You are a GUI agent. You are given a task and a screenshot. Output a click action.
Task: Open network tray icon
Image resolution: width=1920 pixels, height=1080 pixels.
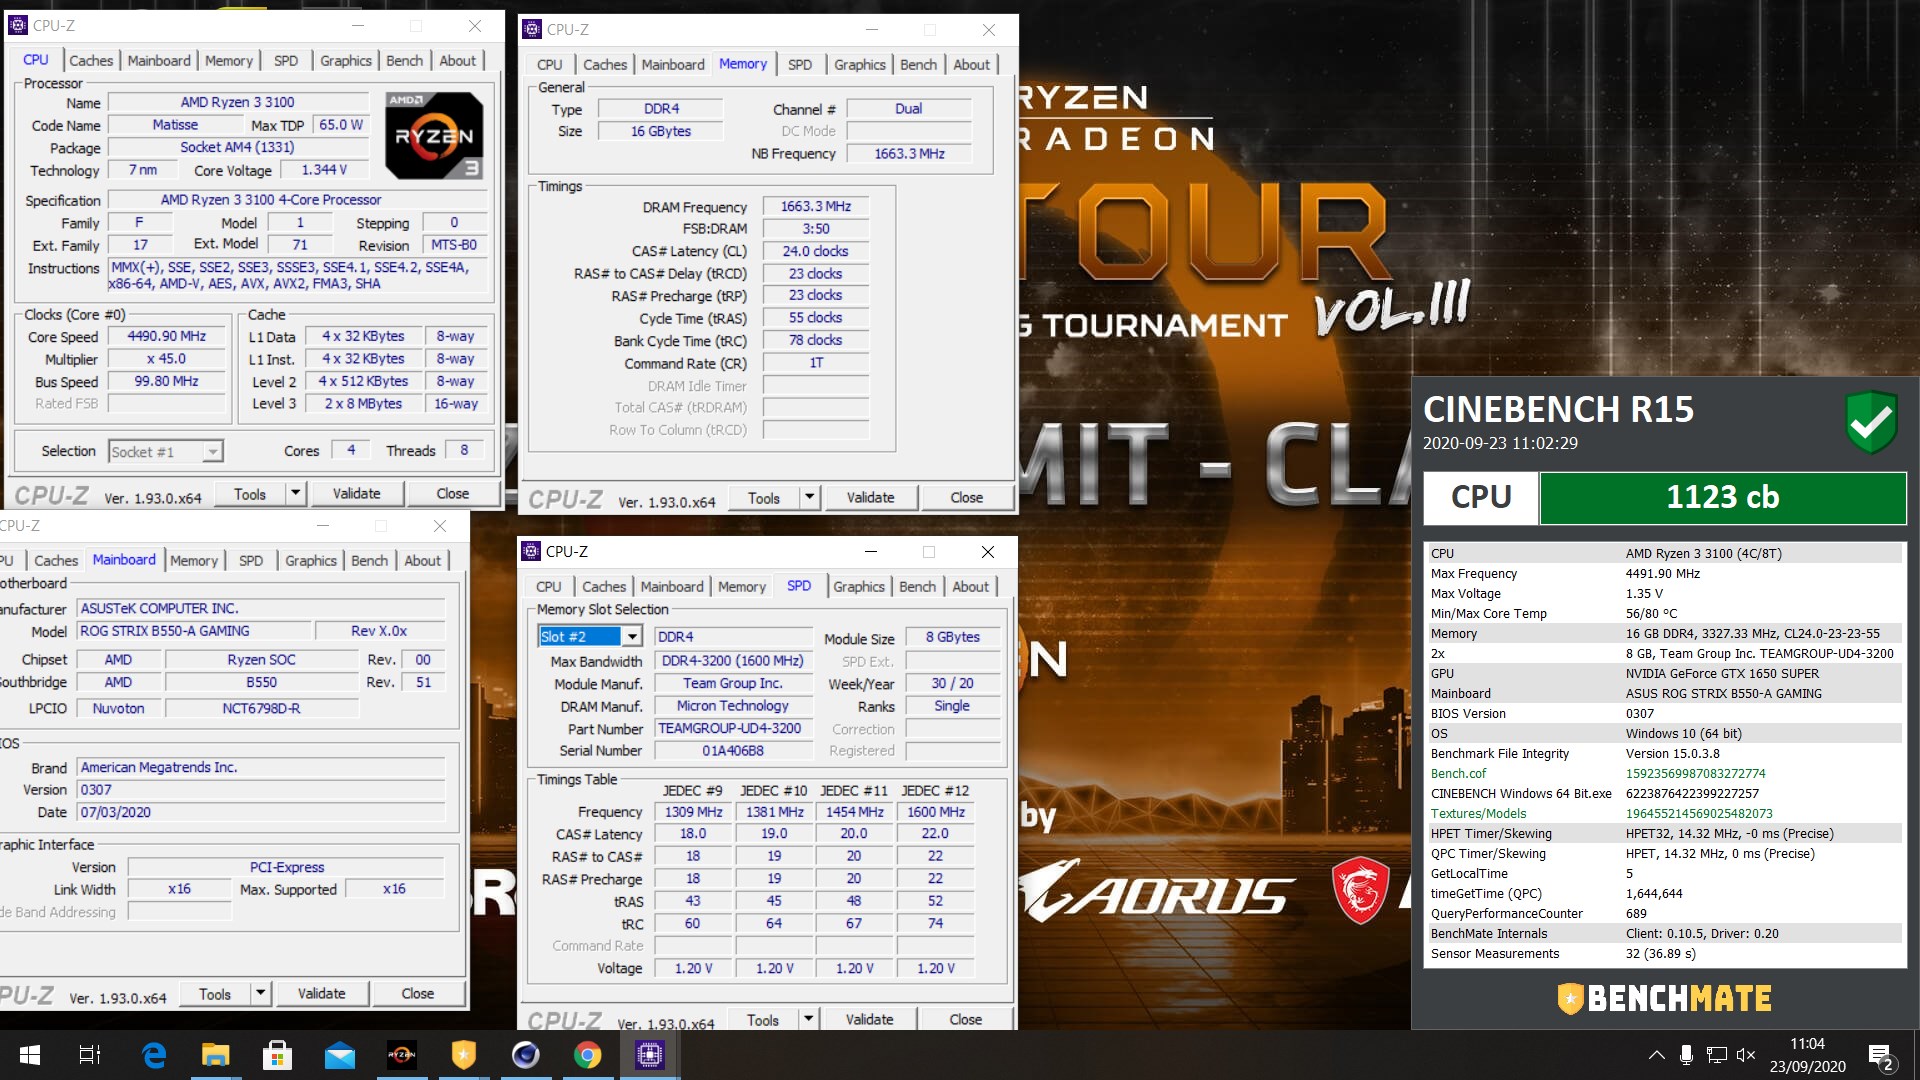tap(1717, 1055)
